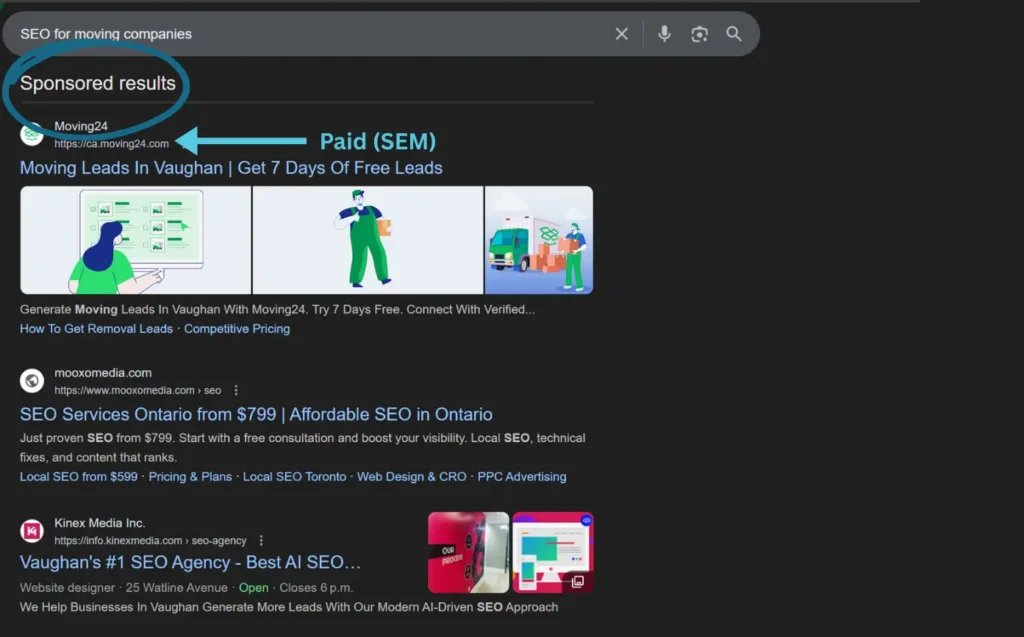This screenshot has height=637, width=1024.
Task: Open SEO Services Ontario from $799 result
Action: 256,414
